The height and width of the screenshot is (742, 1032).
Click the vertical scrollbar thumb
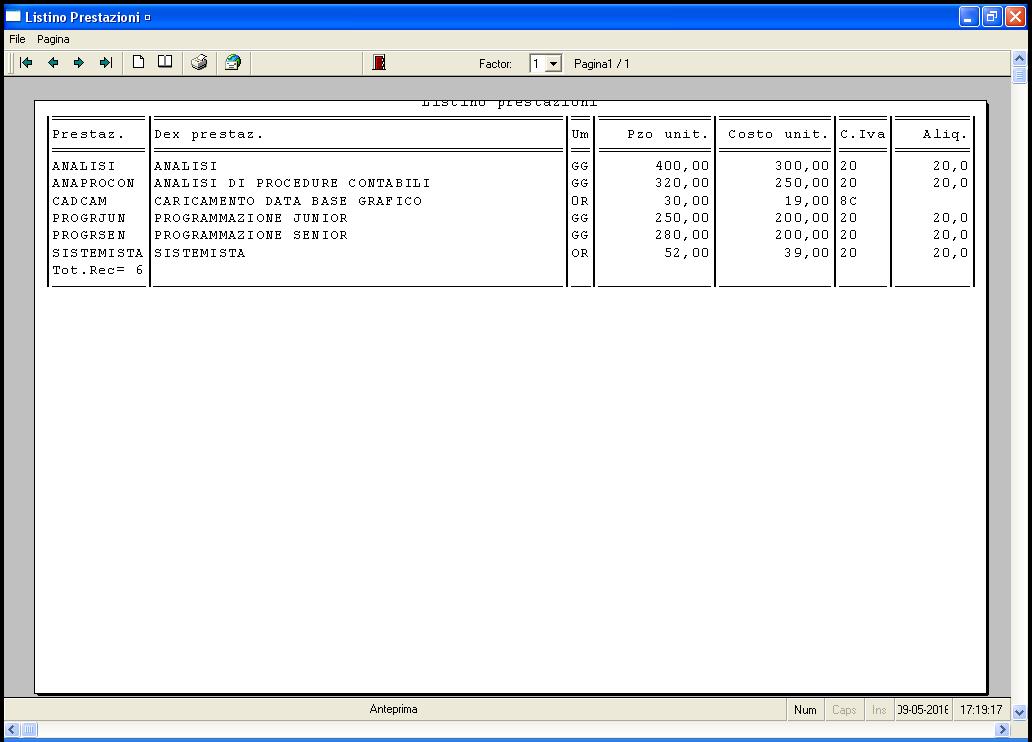tap(1019, 75)
